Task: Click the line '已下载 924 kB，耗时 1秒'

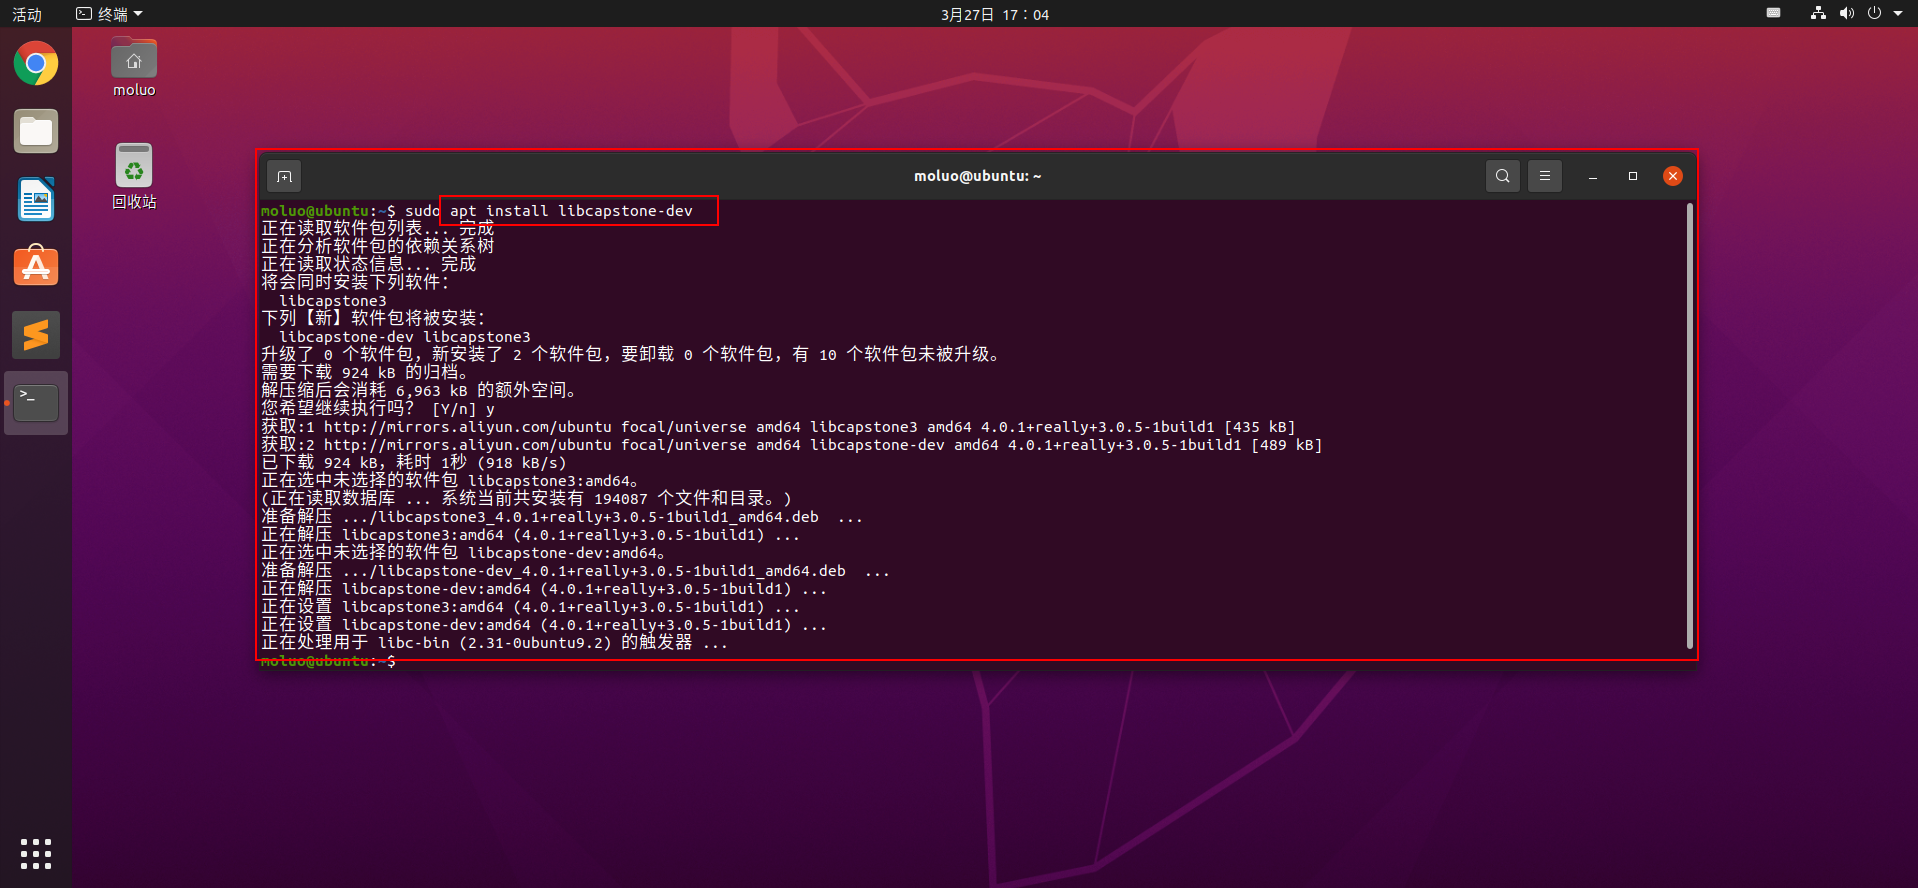Action: (414, 463)
